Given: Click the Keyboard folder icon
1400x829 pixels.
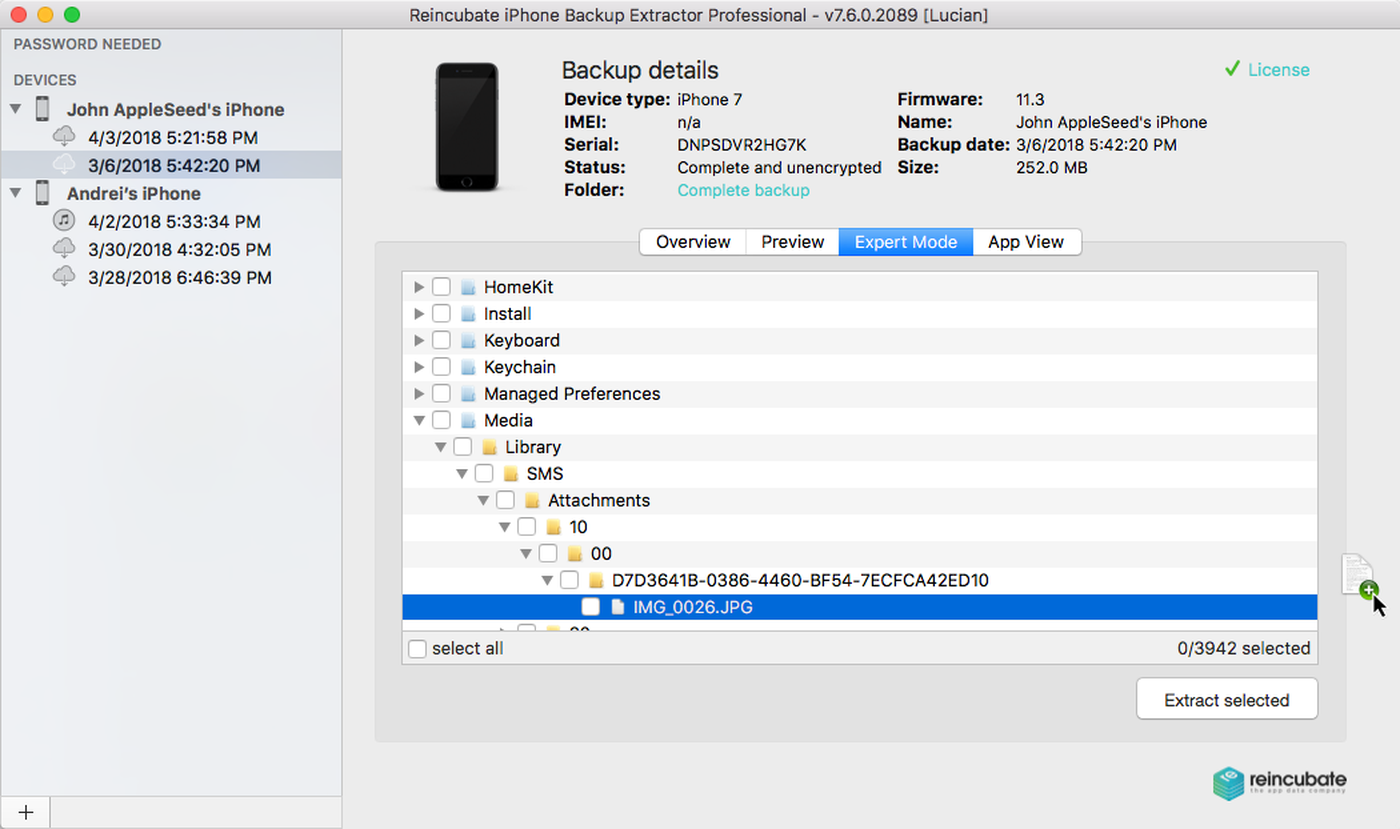Looking at the screenshot, I should (467, 340).
